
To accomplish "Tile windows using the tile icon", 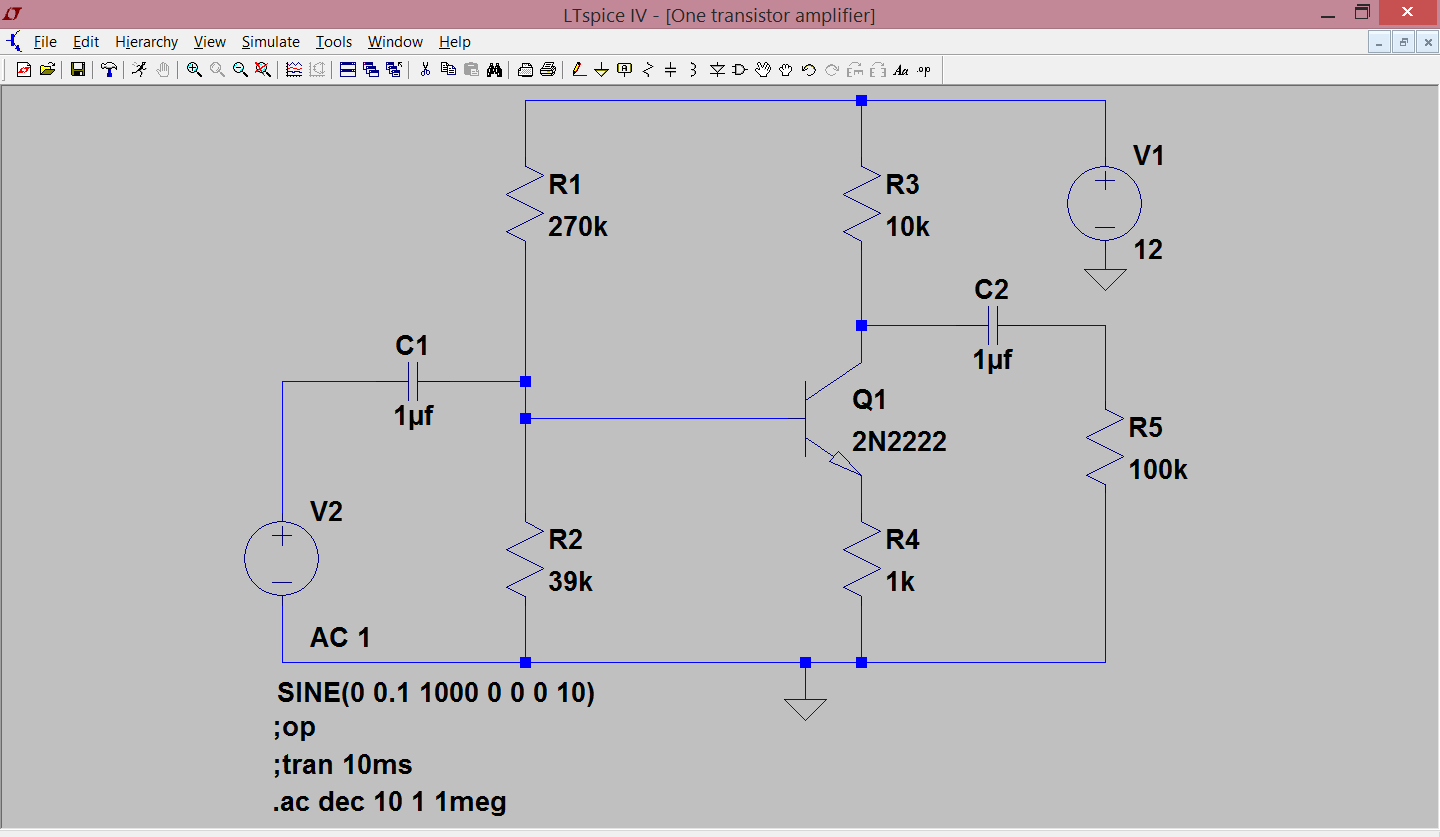I will pos(348,70).
